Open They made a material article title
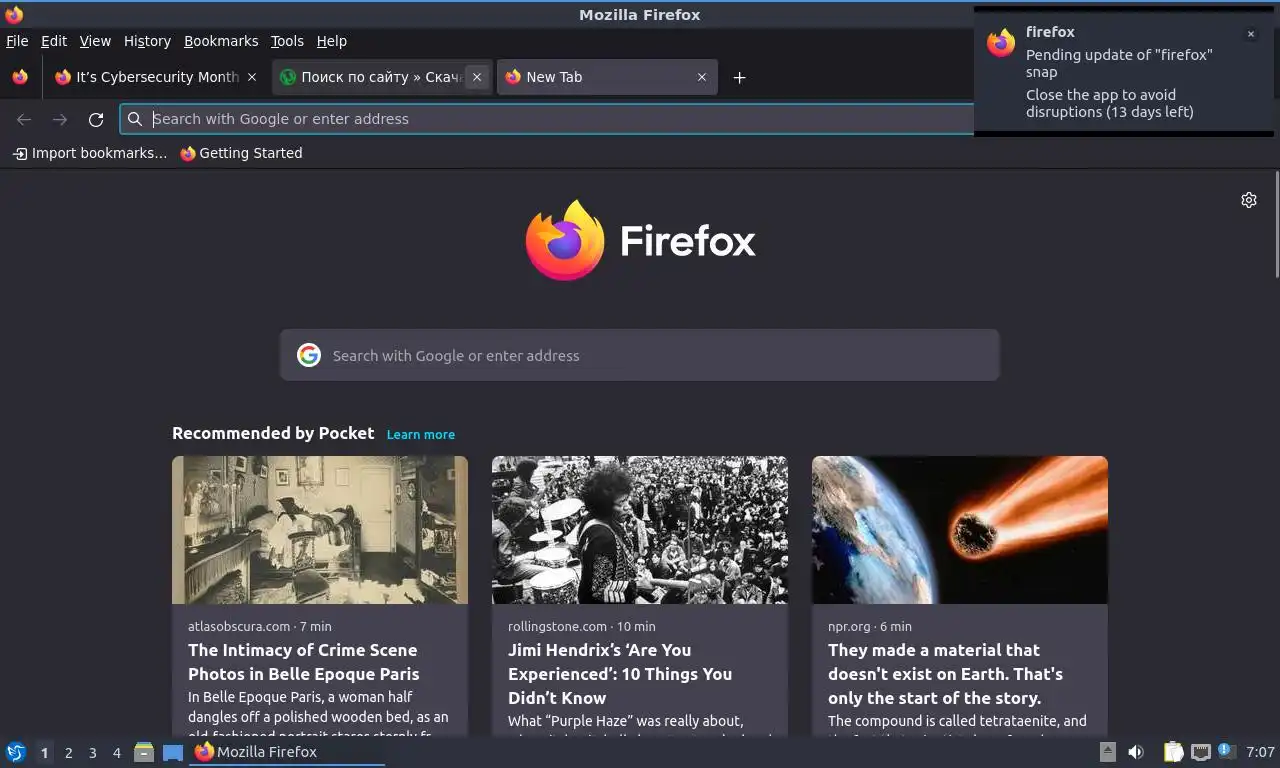 [x=946, y=674]
